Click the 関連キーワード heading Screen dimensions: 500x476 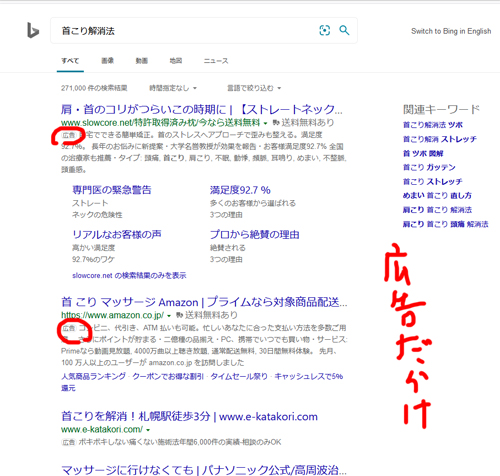coord(441,109)
